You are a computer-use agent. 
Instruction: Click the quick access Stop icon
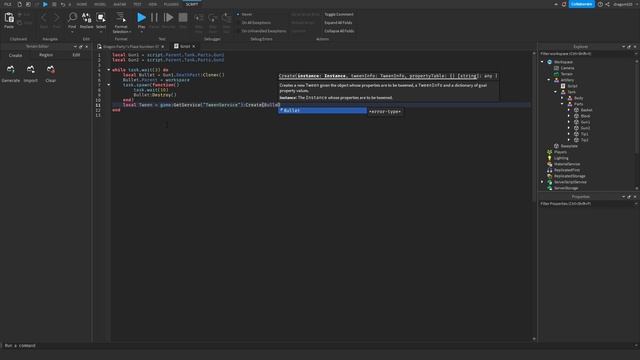(54, 4)
